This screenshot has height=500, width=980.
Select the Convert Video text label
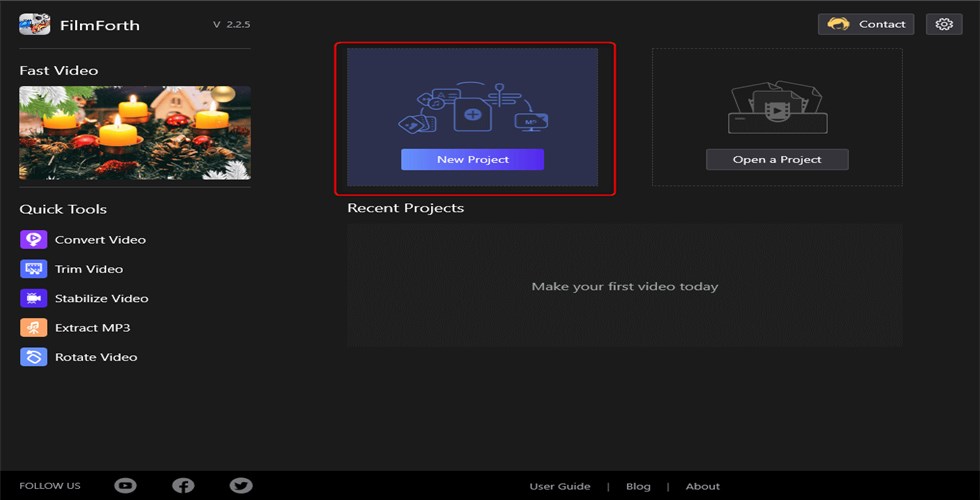coord(101,240)
